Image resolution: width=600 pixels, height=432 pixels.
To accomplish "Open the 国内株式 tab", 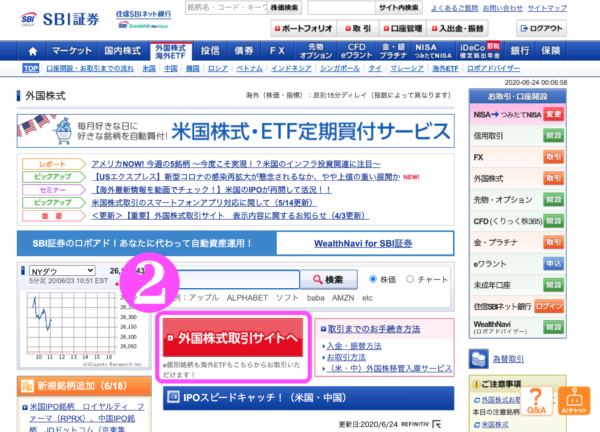I will tap(123, 51).
